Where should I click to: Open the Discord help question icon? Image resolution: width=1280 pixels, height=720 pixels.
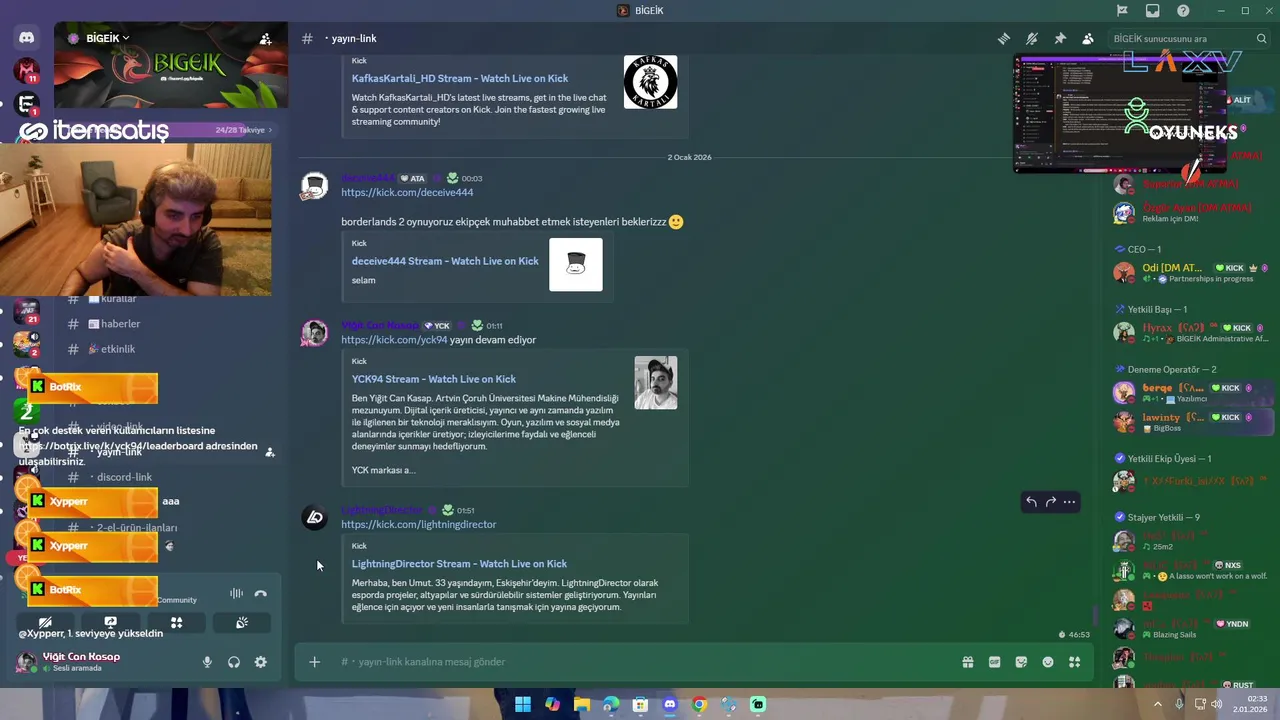[1183, 10]
